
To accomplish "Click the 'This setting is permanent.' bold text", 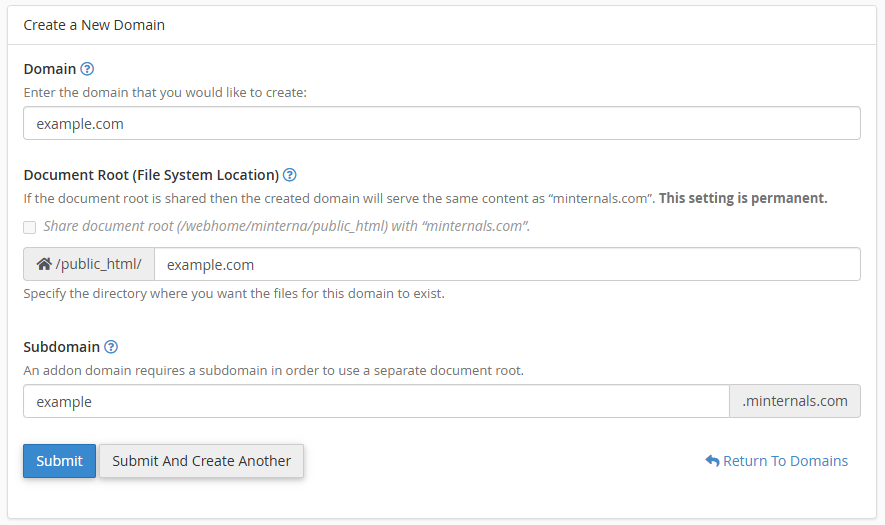I will [x=743, y=198].
